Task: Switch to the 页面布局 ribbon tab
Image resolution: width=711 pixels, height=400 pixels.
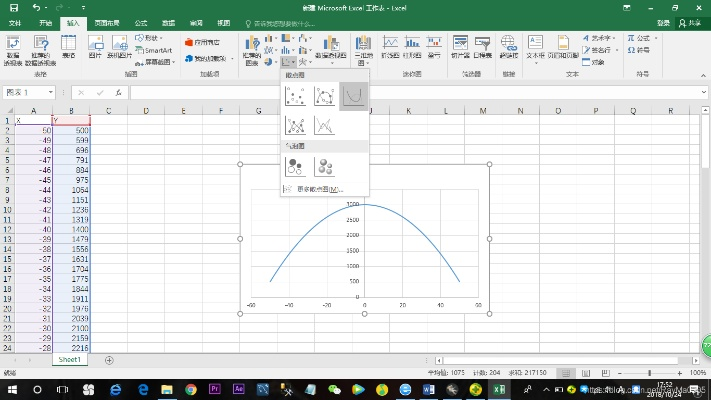Action: (x=107, y=22)
